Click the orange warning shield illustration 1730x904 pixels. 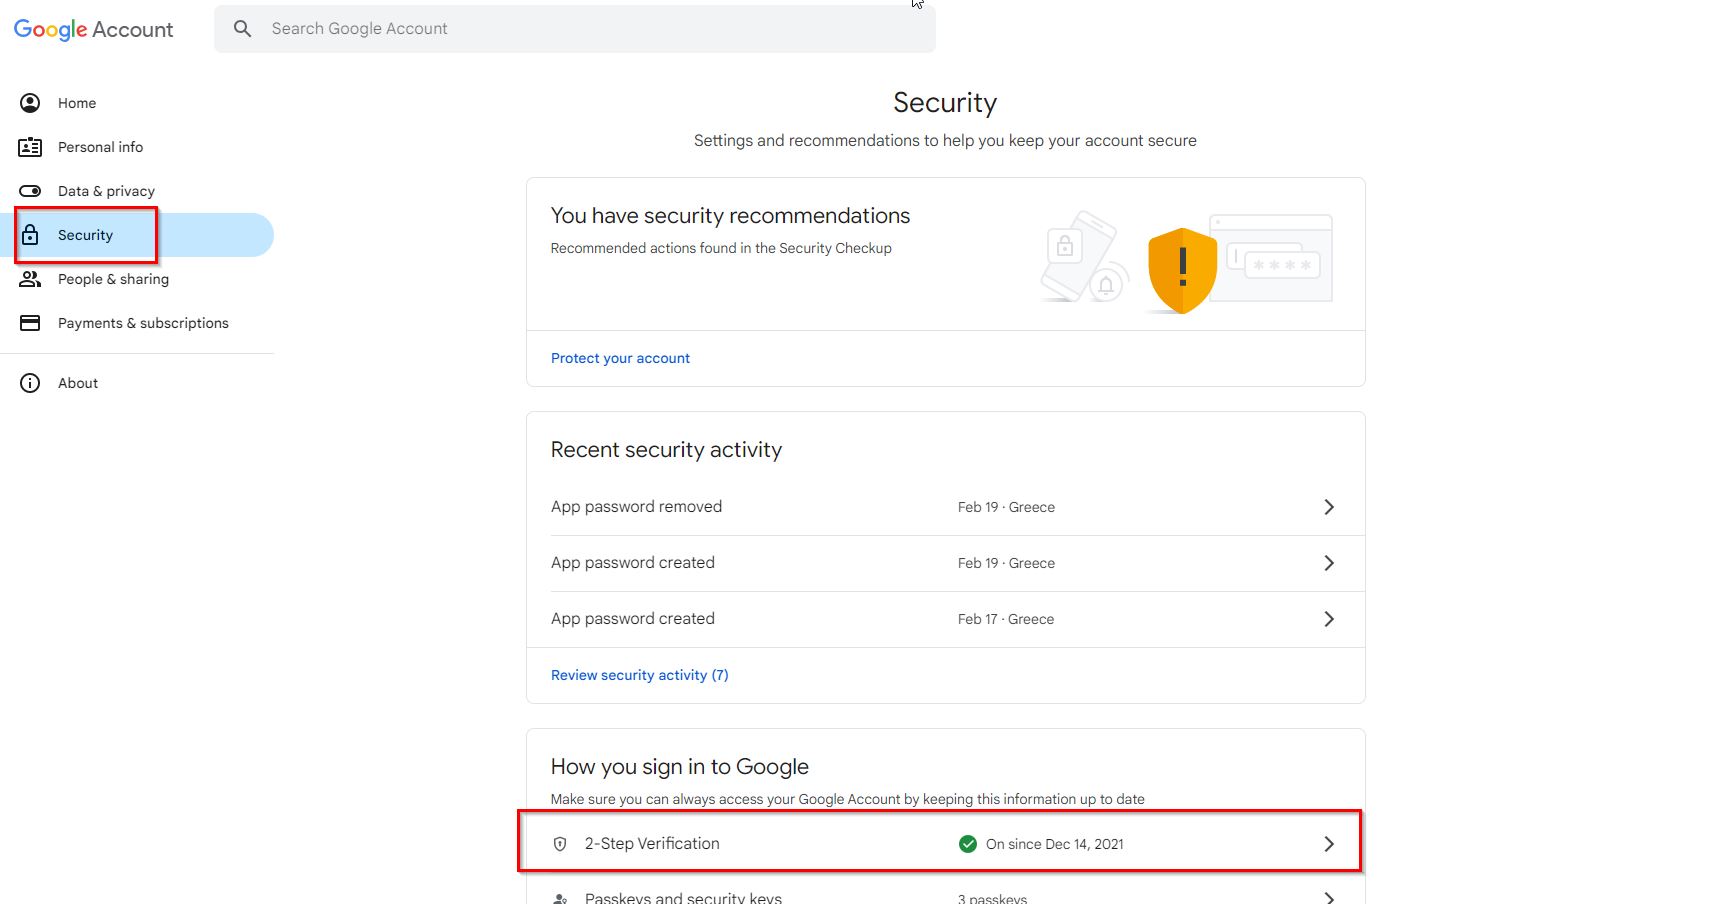point(1182,270)
